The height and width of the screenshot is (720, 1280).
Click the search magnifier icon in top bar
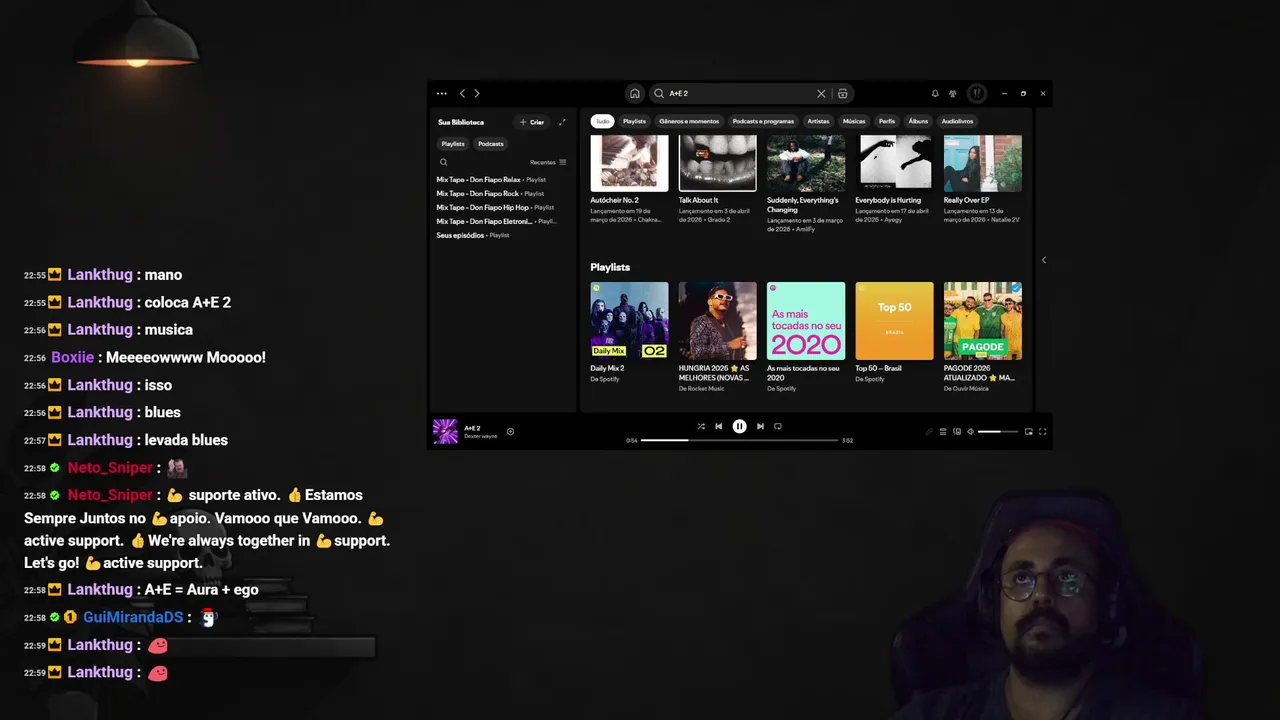coord(659,94)
